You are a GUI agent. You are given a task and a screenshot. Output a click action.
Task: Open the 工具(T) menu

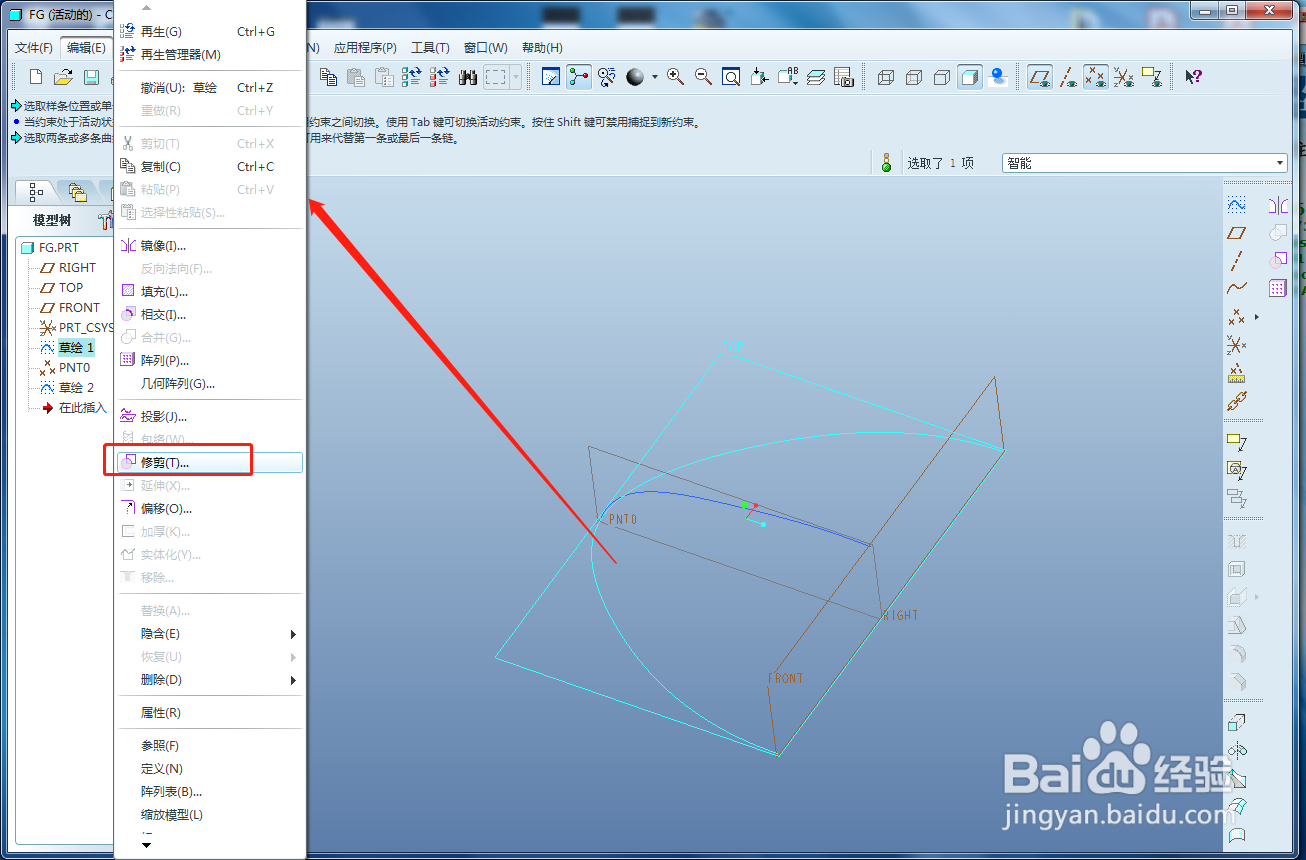point(430,48)
